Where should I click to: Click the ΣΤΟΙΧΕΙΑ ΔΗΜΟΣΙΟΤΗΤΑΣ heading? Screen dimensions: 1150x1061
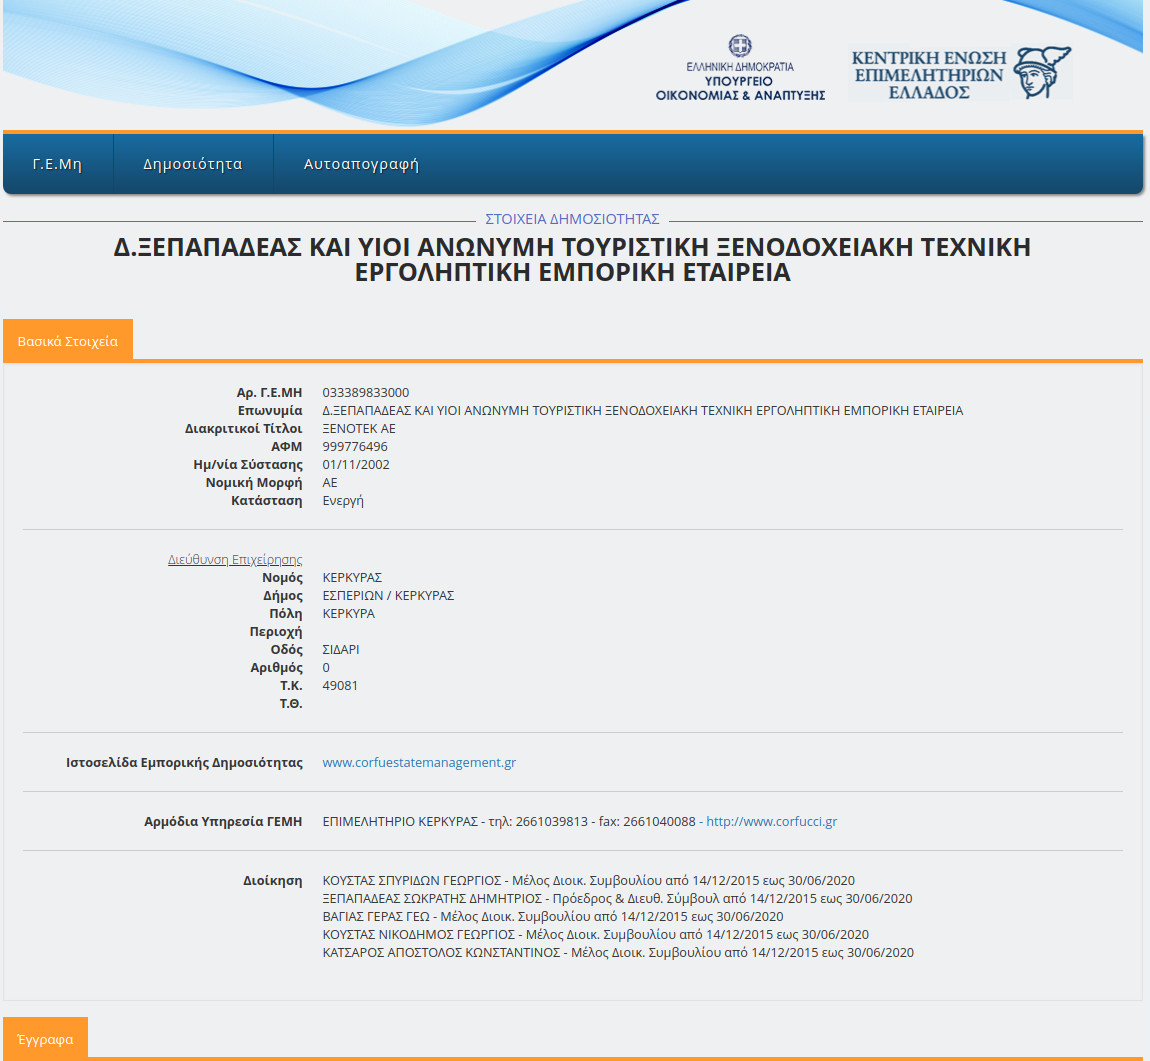point(572,219)
